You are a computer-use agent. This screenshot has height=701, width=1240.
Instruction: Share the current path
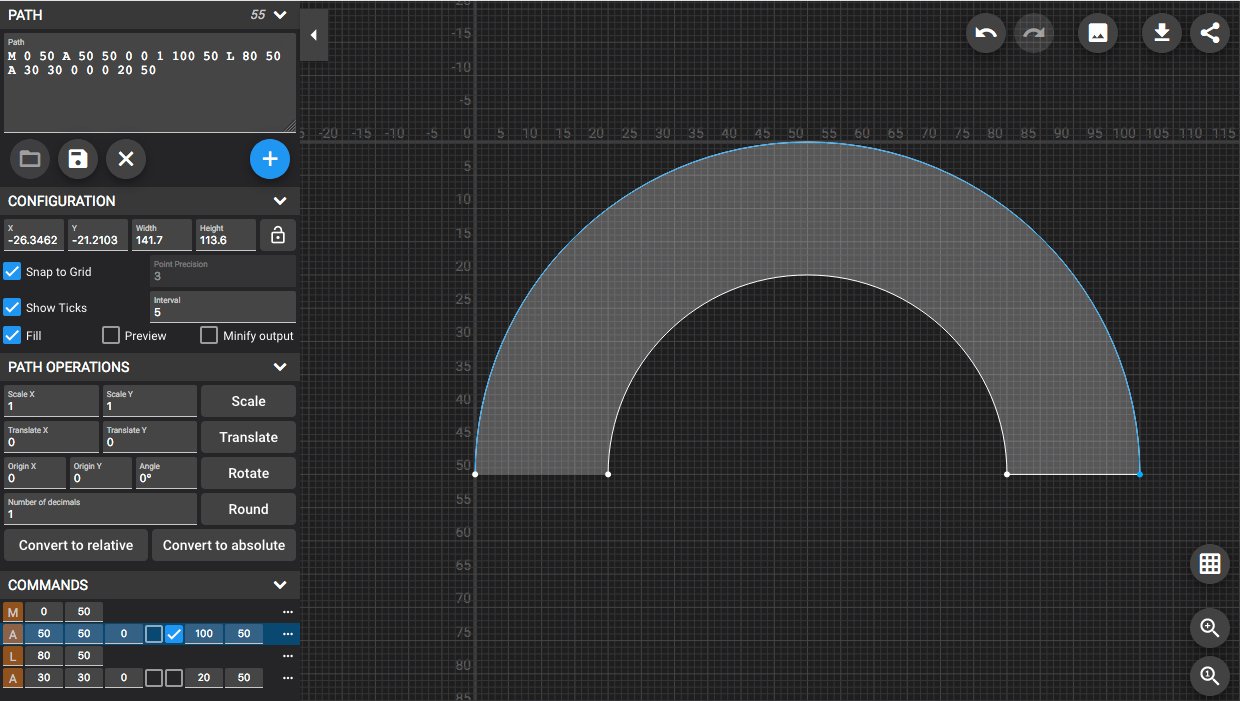[x=1209, y=33]
